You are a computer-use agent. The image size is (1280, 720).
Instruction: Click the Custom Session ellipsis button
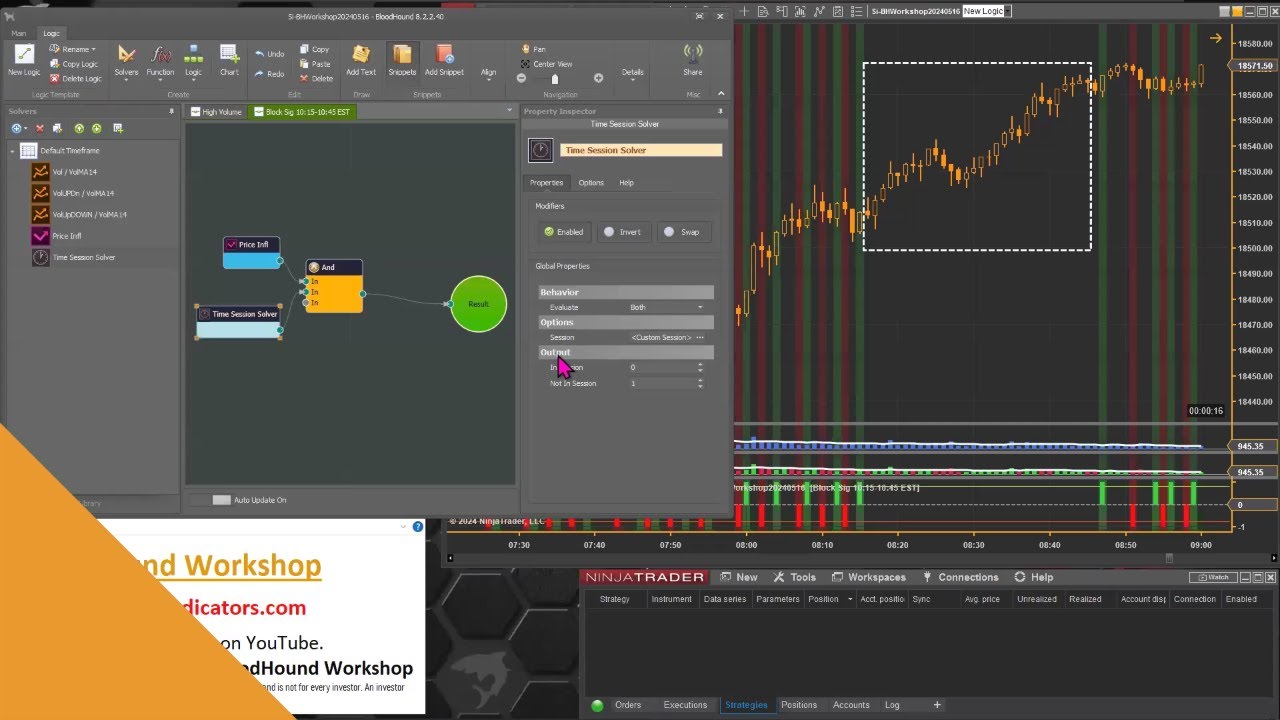(x=700, y=338)
